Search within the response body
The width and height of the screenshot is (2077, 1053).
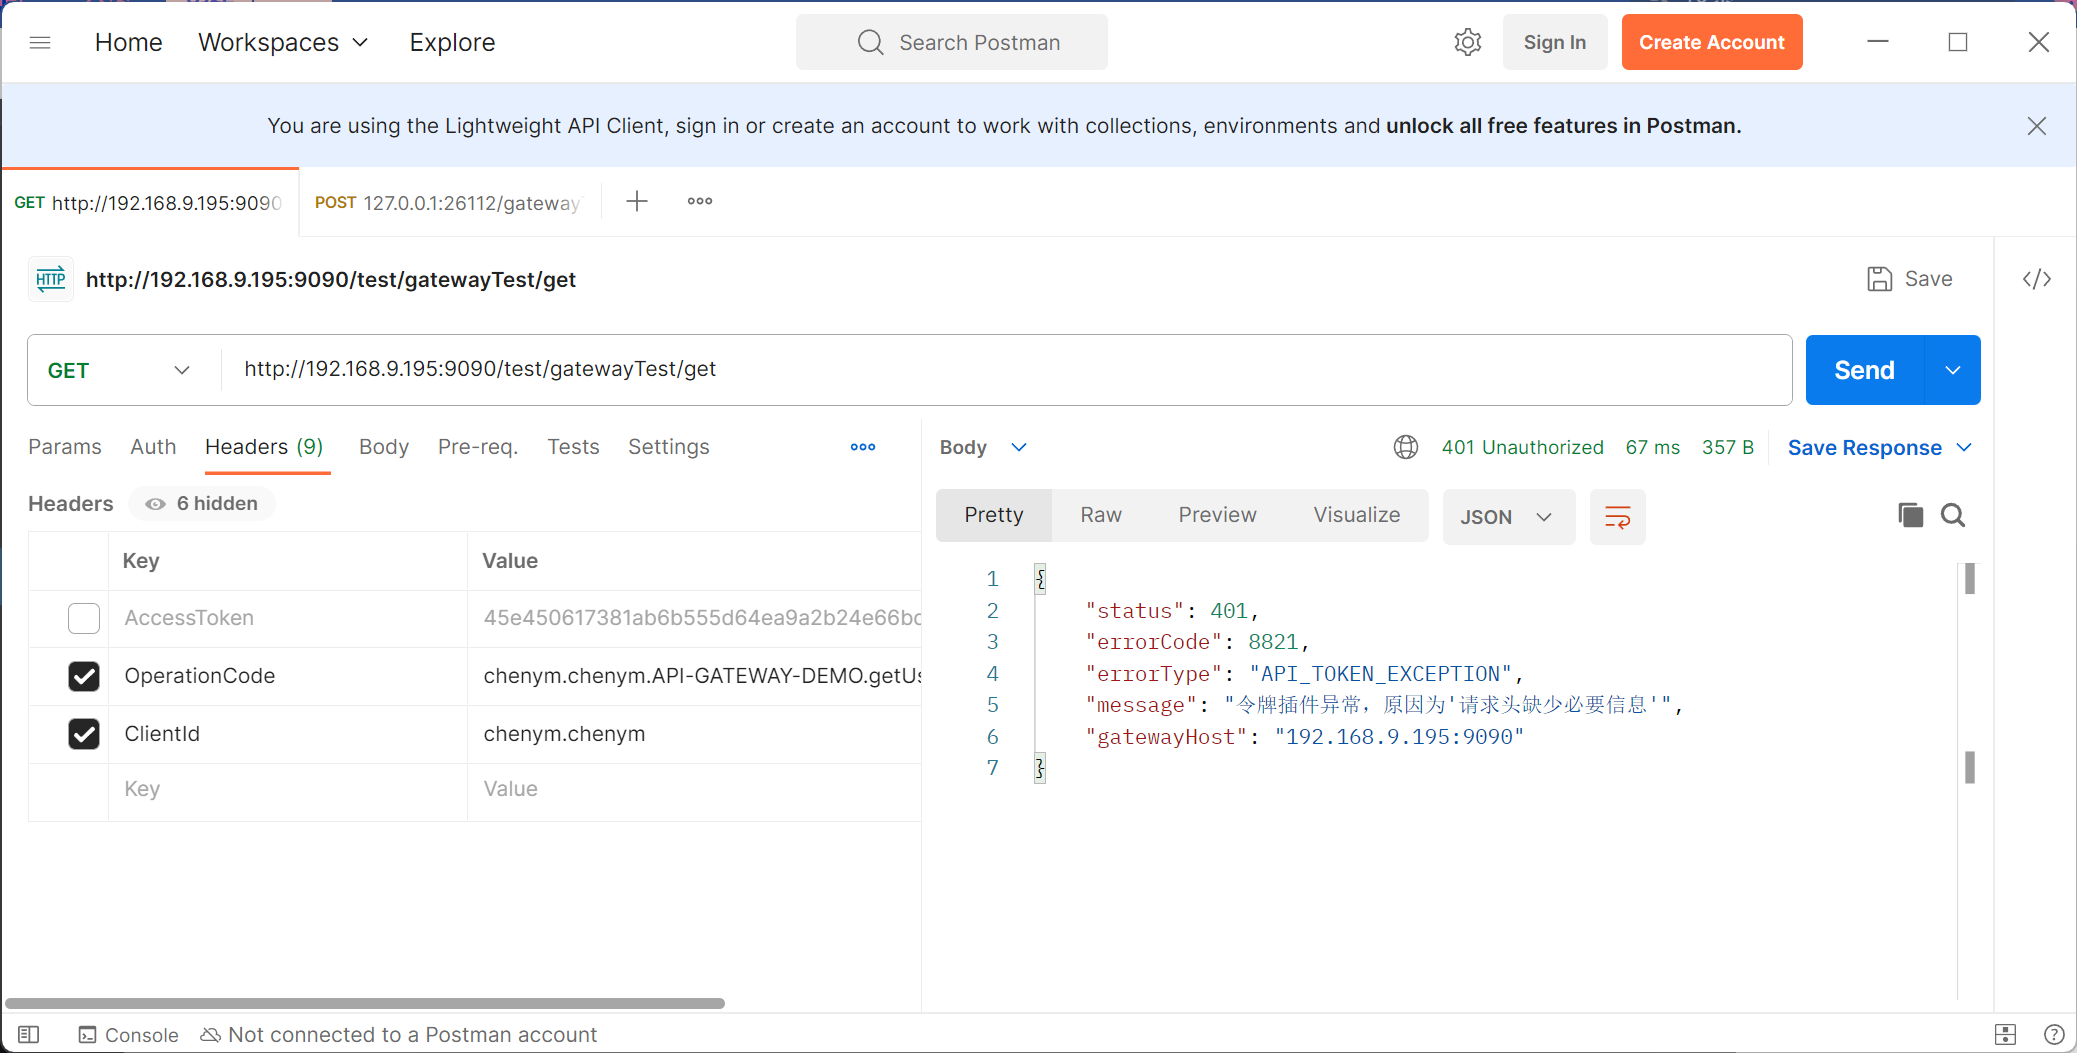(x=1953, y=515)
